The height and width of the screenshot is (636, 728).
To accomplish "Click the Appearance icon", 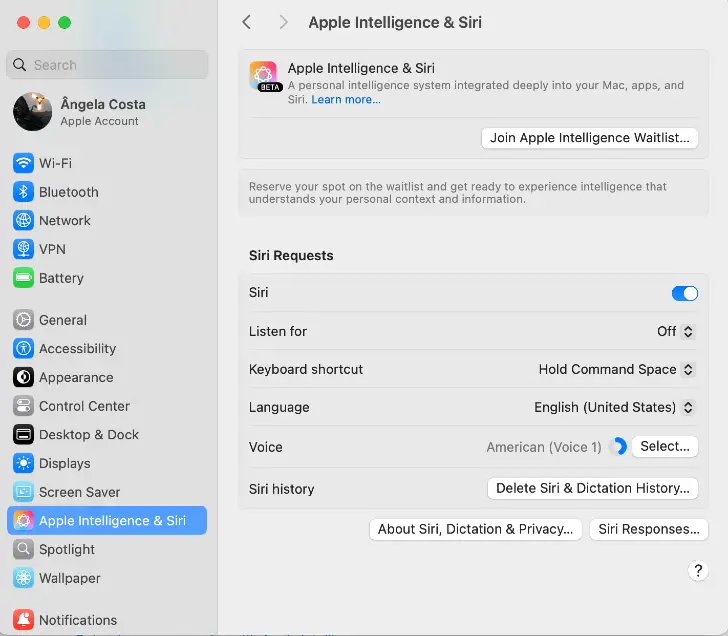I will click(x=23, y=377).
